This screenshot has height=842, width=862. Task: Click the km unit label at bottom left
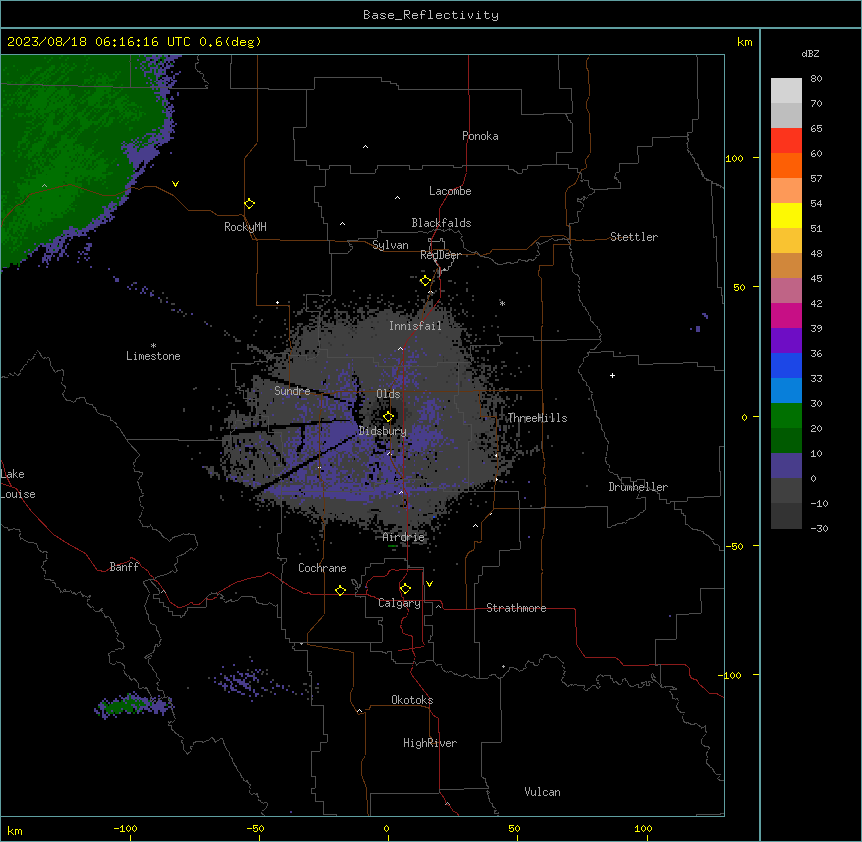pyautogui.click(x=15, y=830)
